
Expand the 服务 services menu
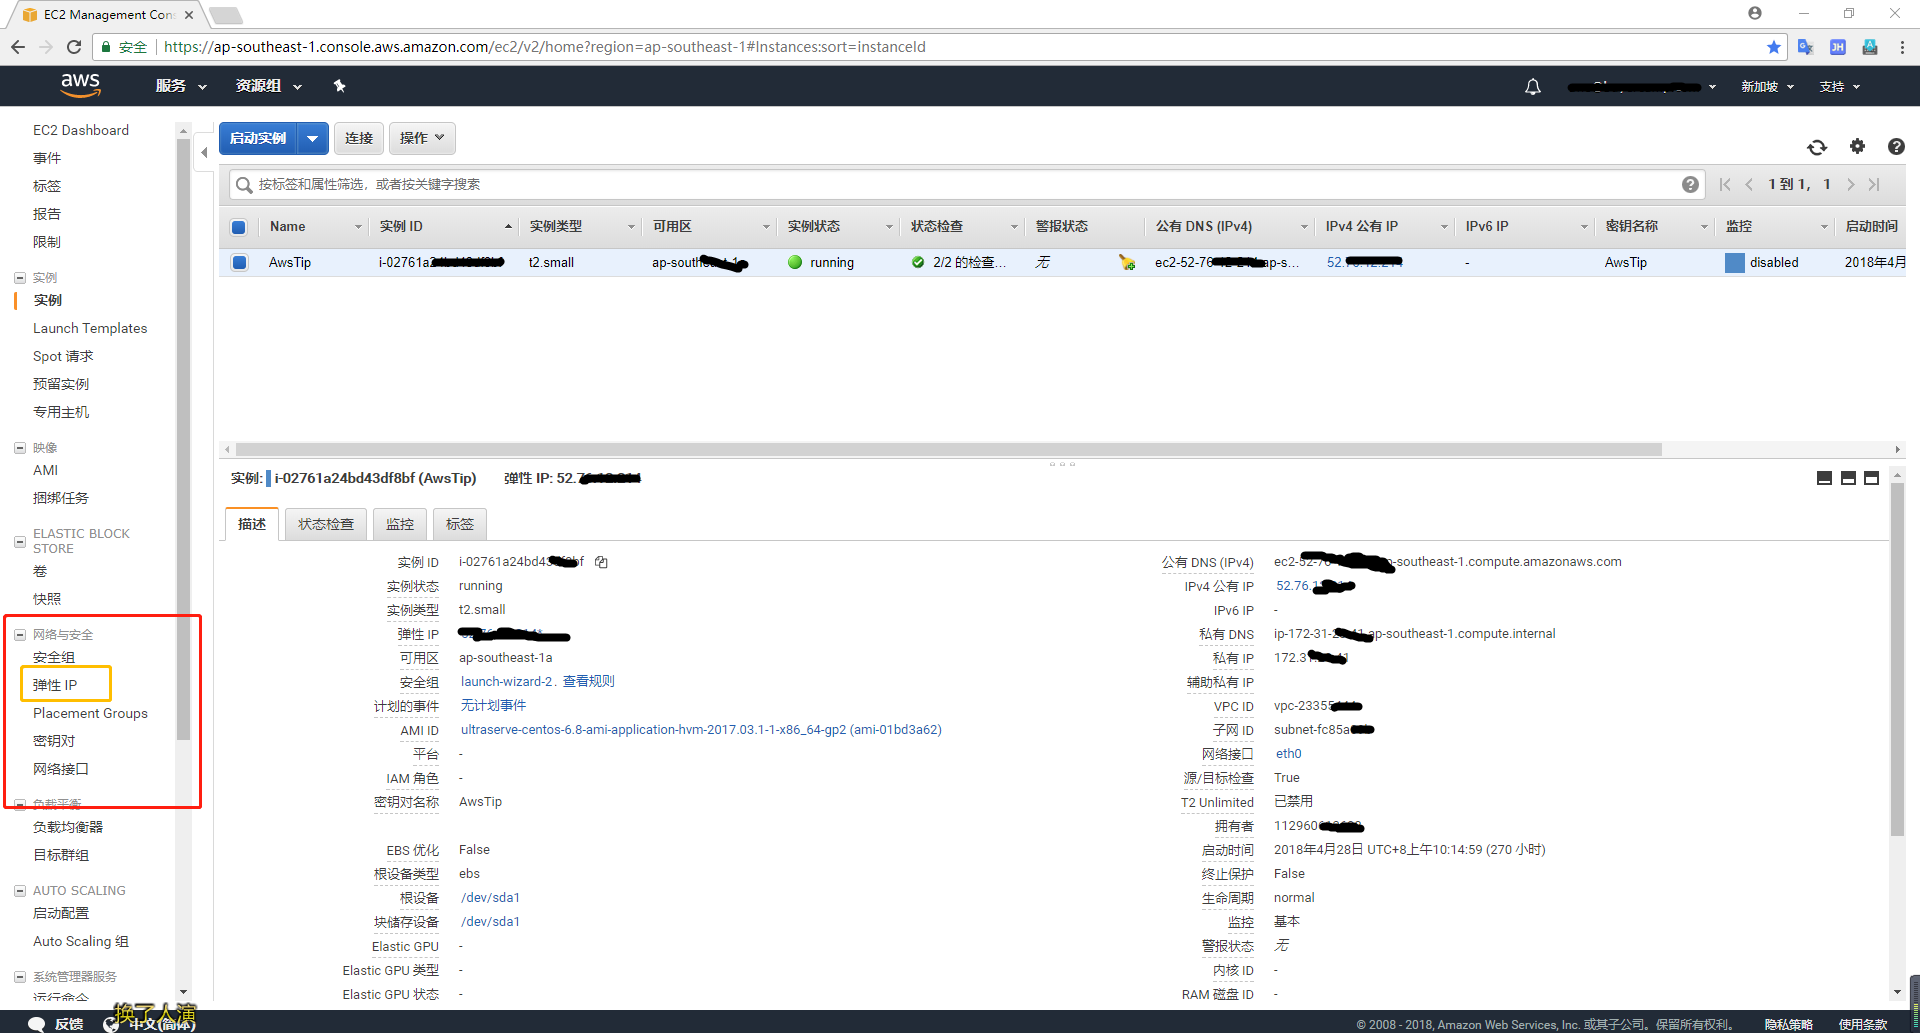click(181, 86)
